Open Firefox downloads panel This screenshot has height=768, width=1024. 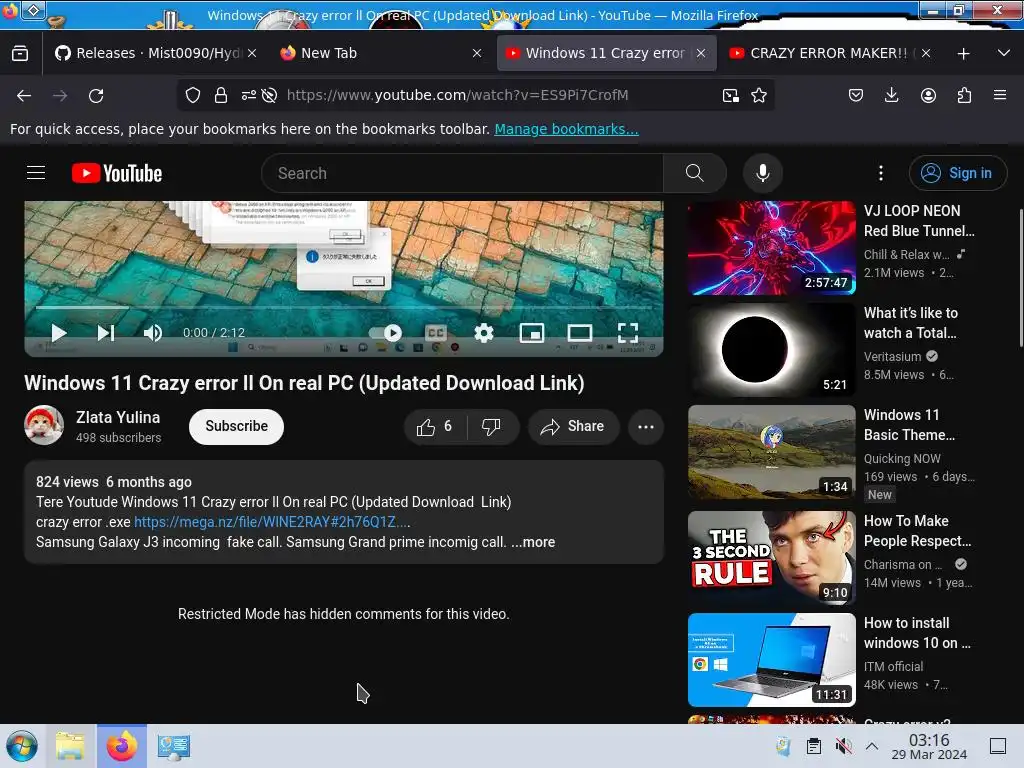pyautogui.click(x=891, y=96)
